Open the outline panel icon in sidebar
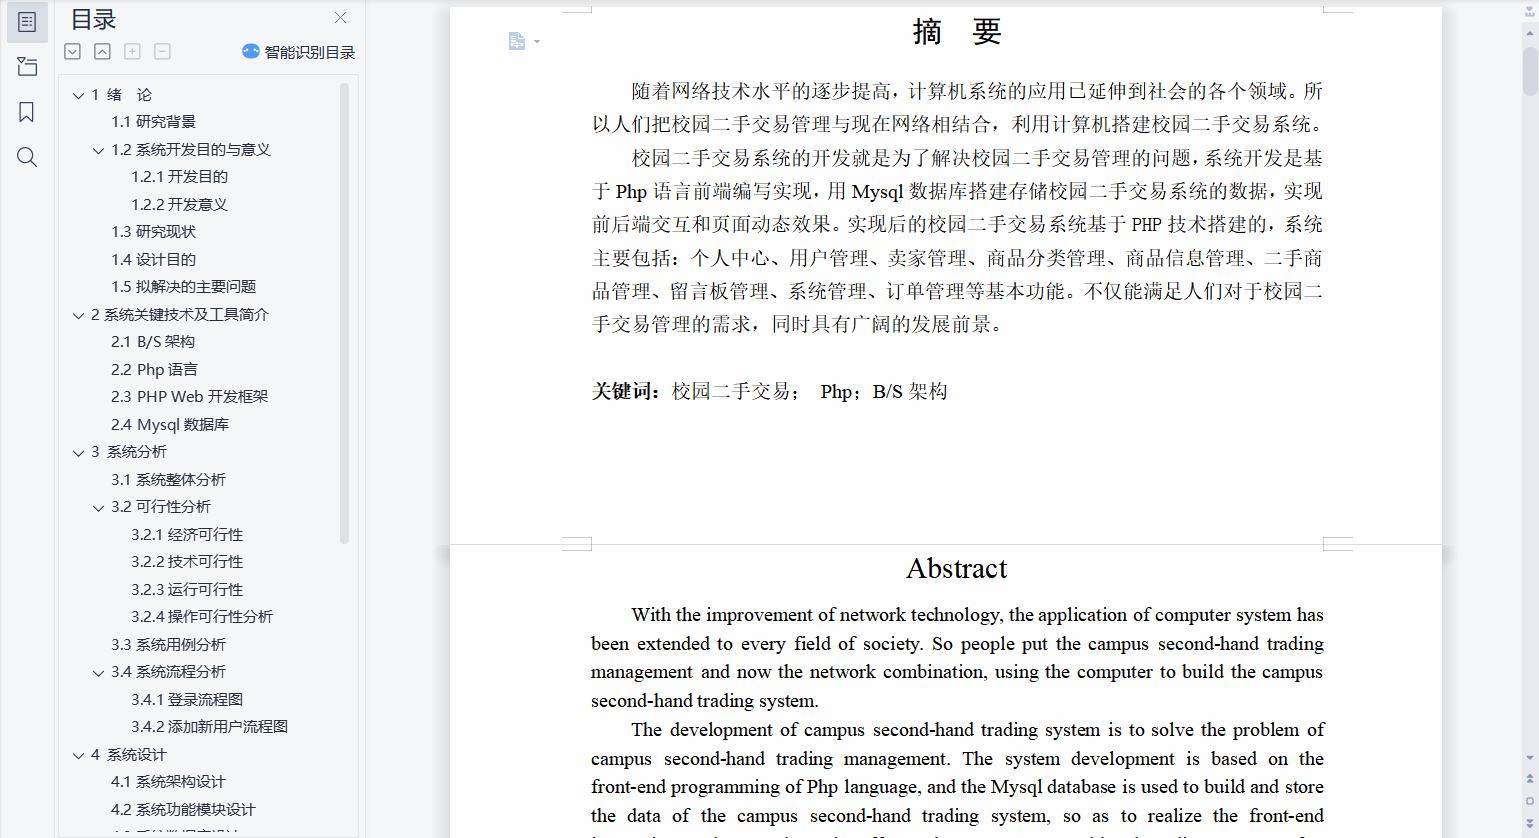 pyautogui.click(x=27, y=22)
